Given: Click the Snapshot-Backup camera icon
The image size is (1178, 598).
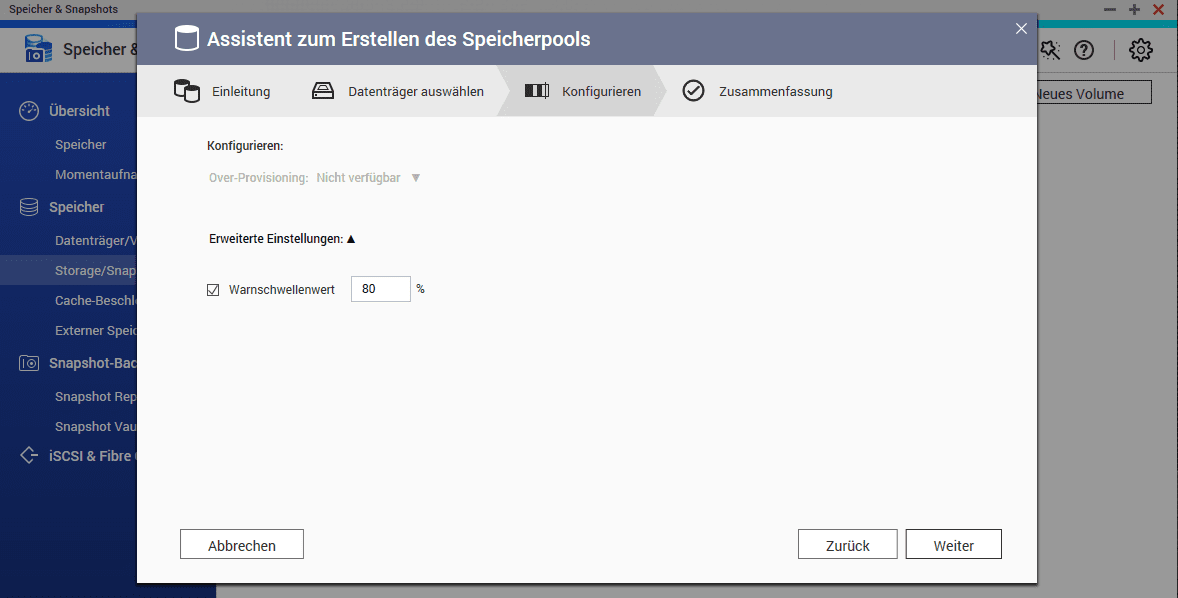Looking at the screenshot, I should (x=29, y=364).
